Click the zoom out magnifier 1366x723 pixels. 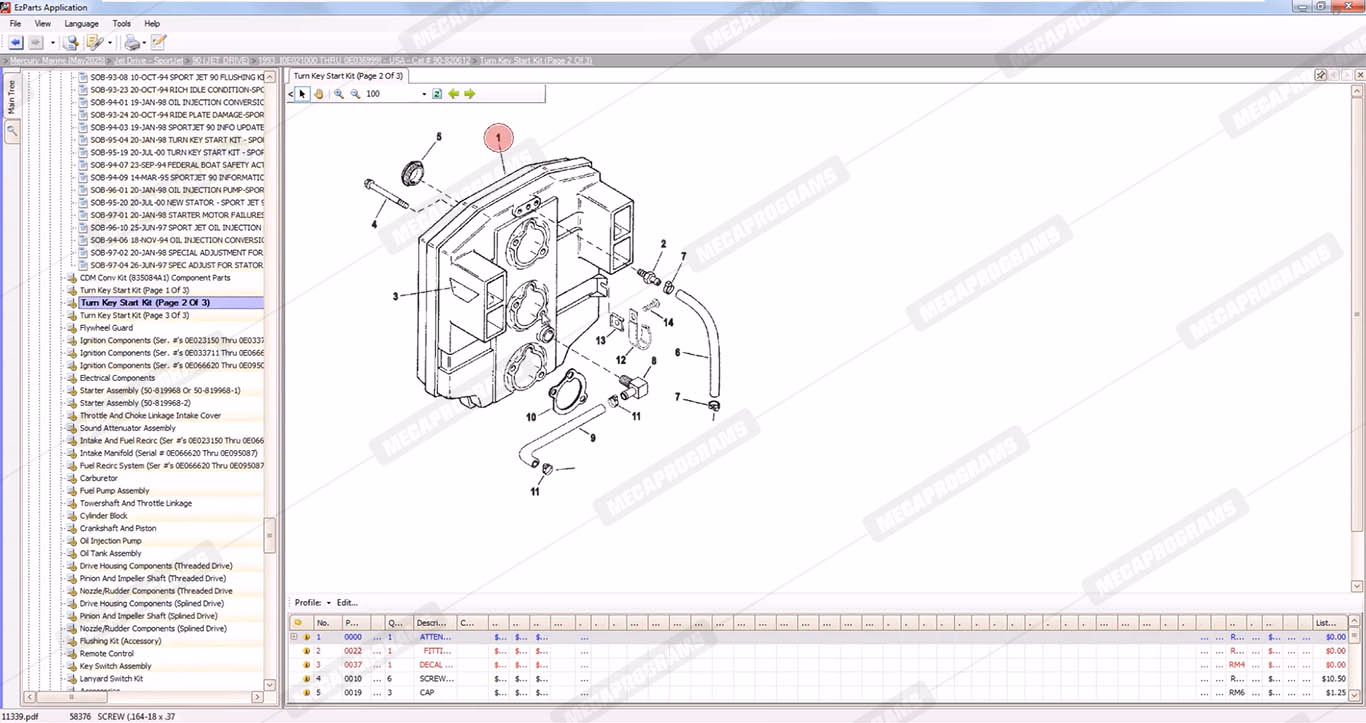tap(354, 94)
